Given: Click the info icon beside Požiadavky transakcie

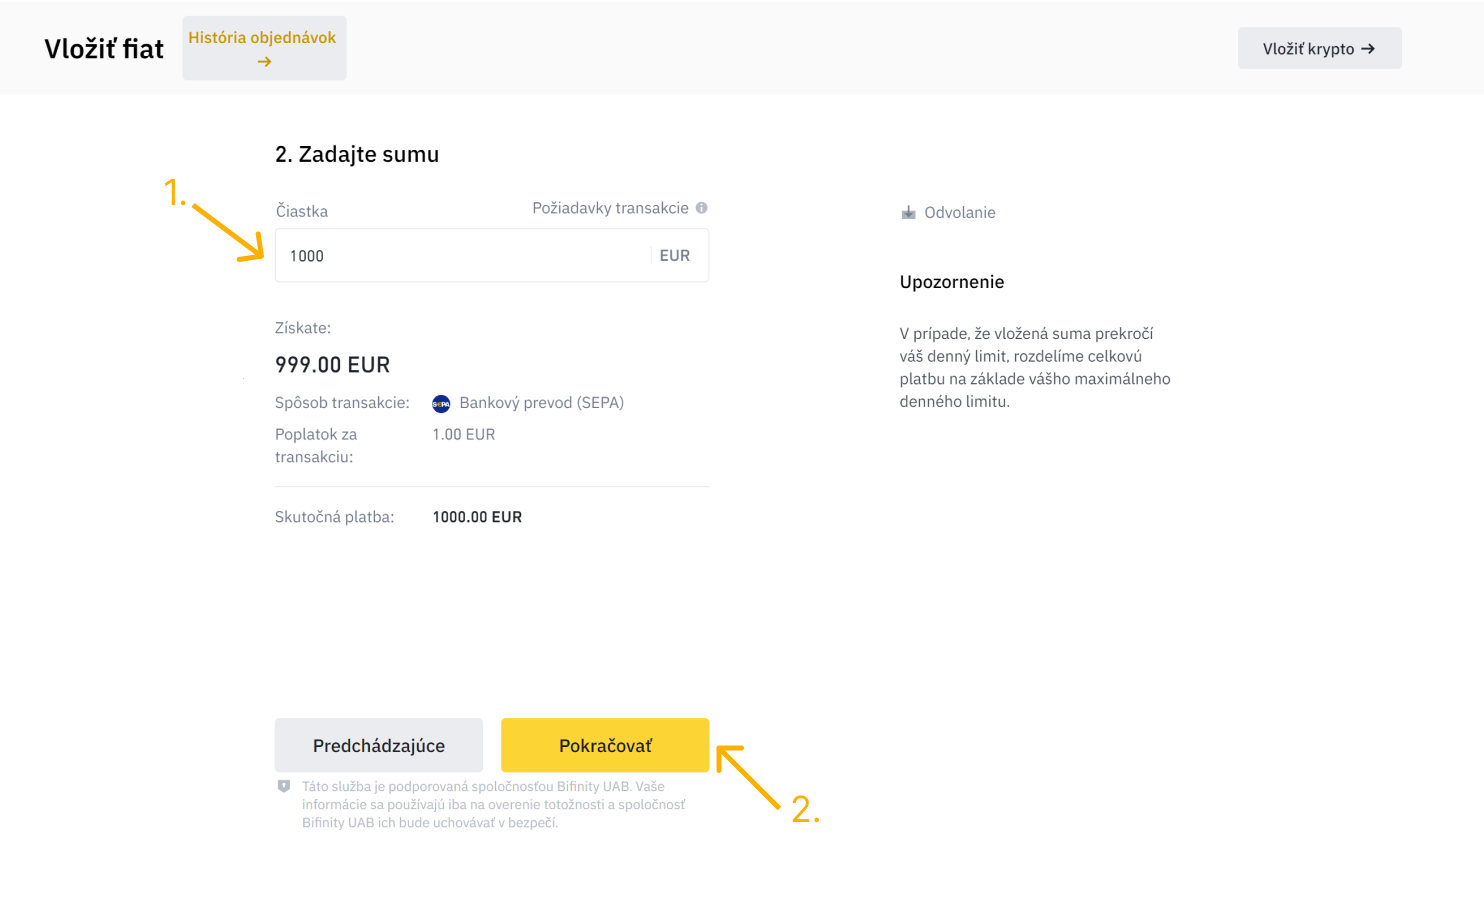Looking at the screenshot, I should [702, 208].
